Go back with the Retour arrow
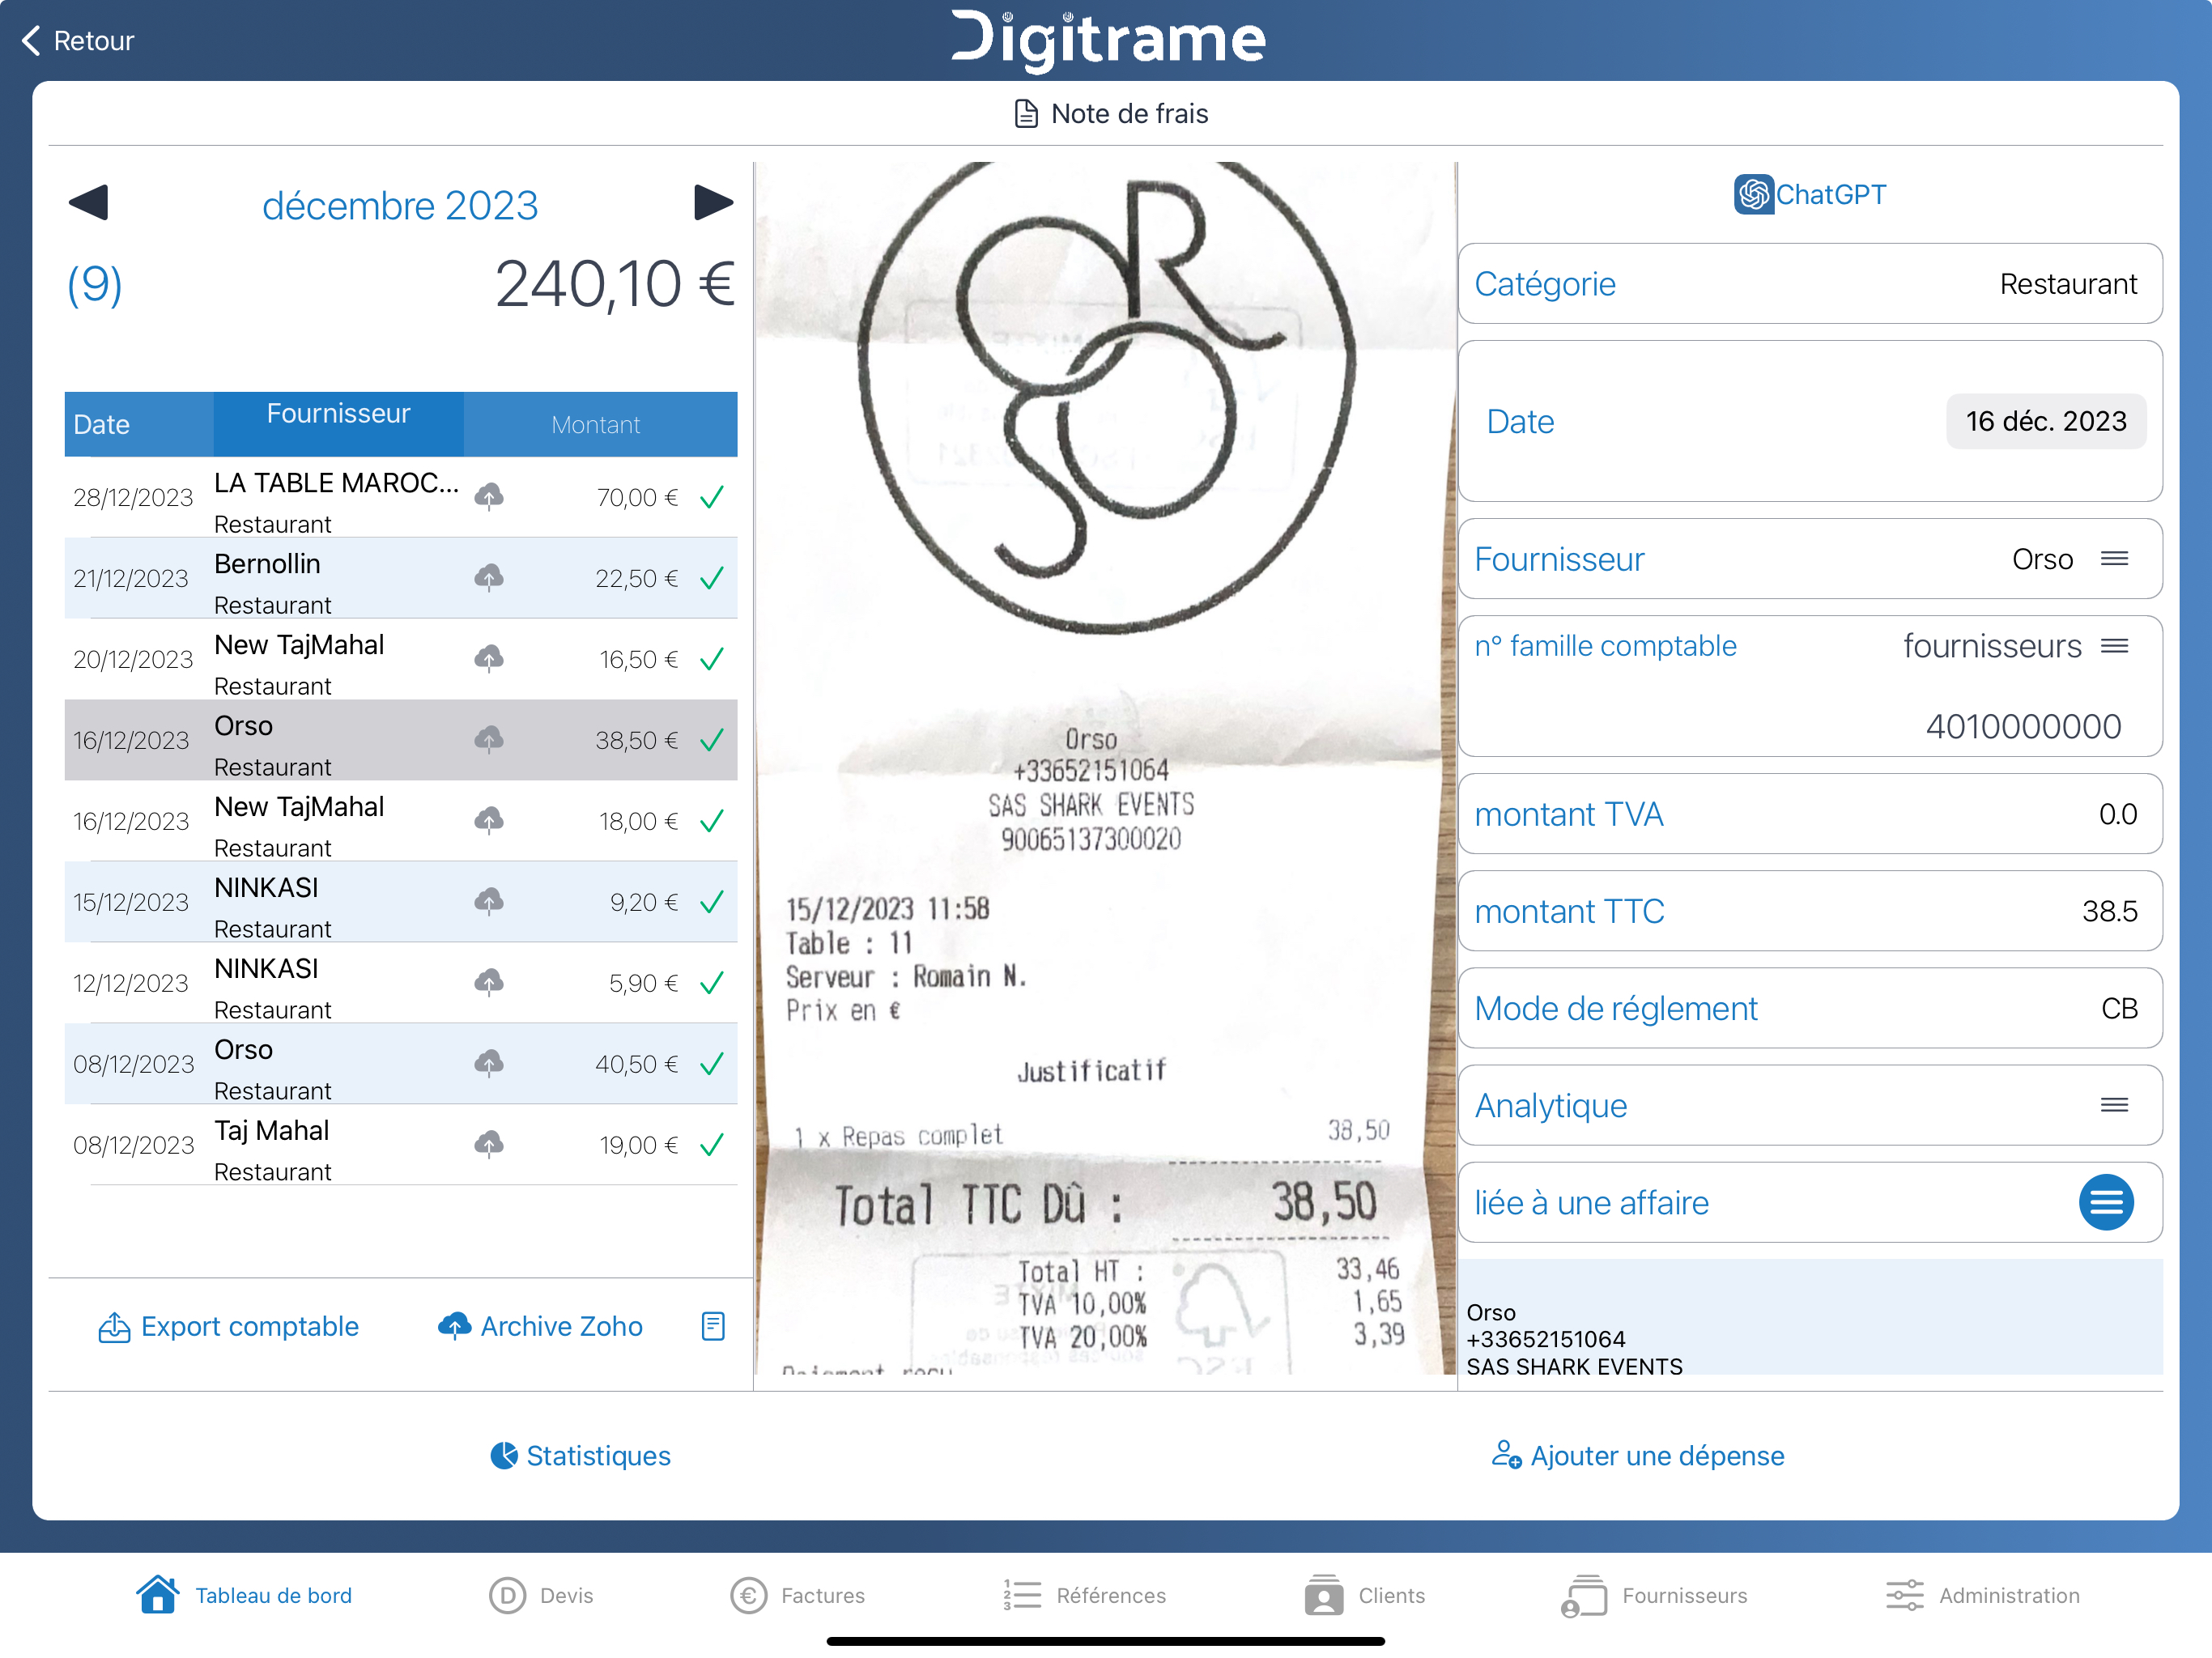Image resolution: width=2212 pixels, height=1658 pixels. pos(32,41)
